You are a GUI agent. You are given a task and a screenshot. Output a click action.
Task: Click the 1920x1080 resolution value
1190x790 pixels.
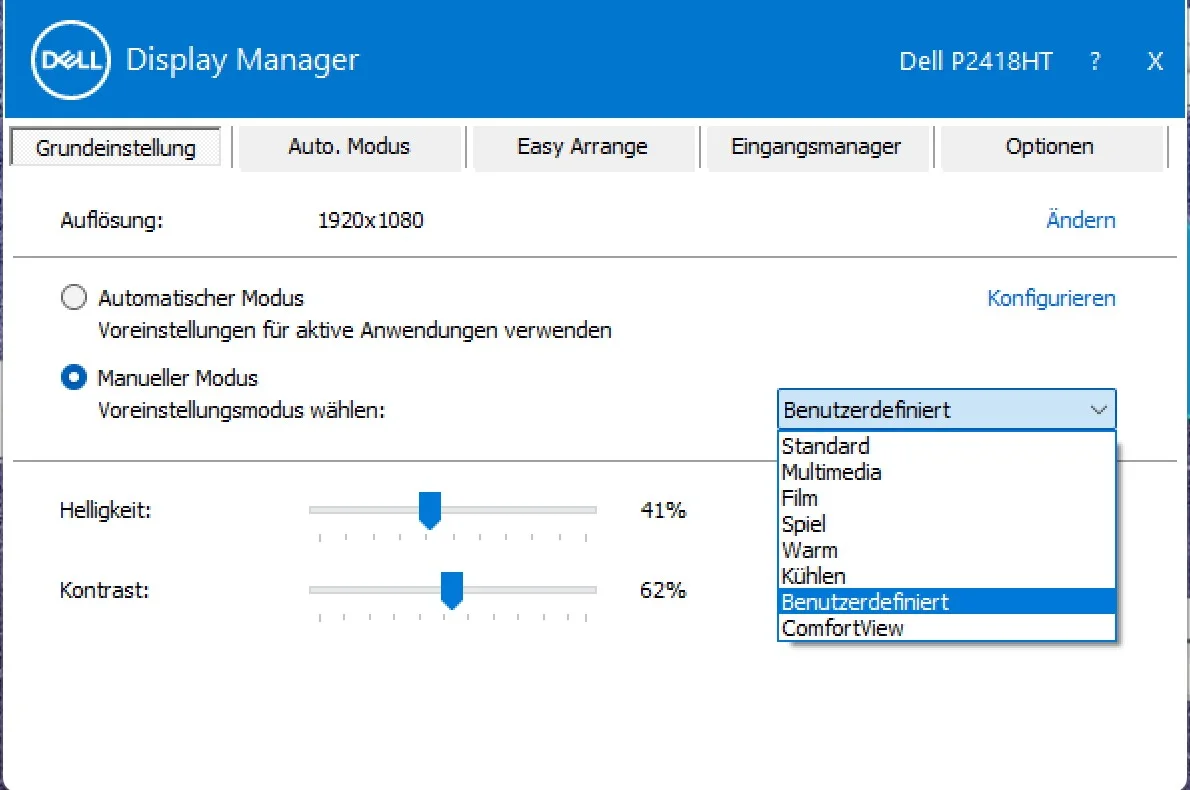[370, 220]
